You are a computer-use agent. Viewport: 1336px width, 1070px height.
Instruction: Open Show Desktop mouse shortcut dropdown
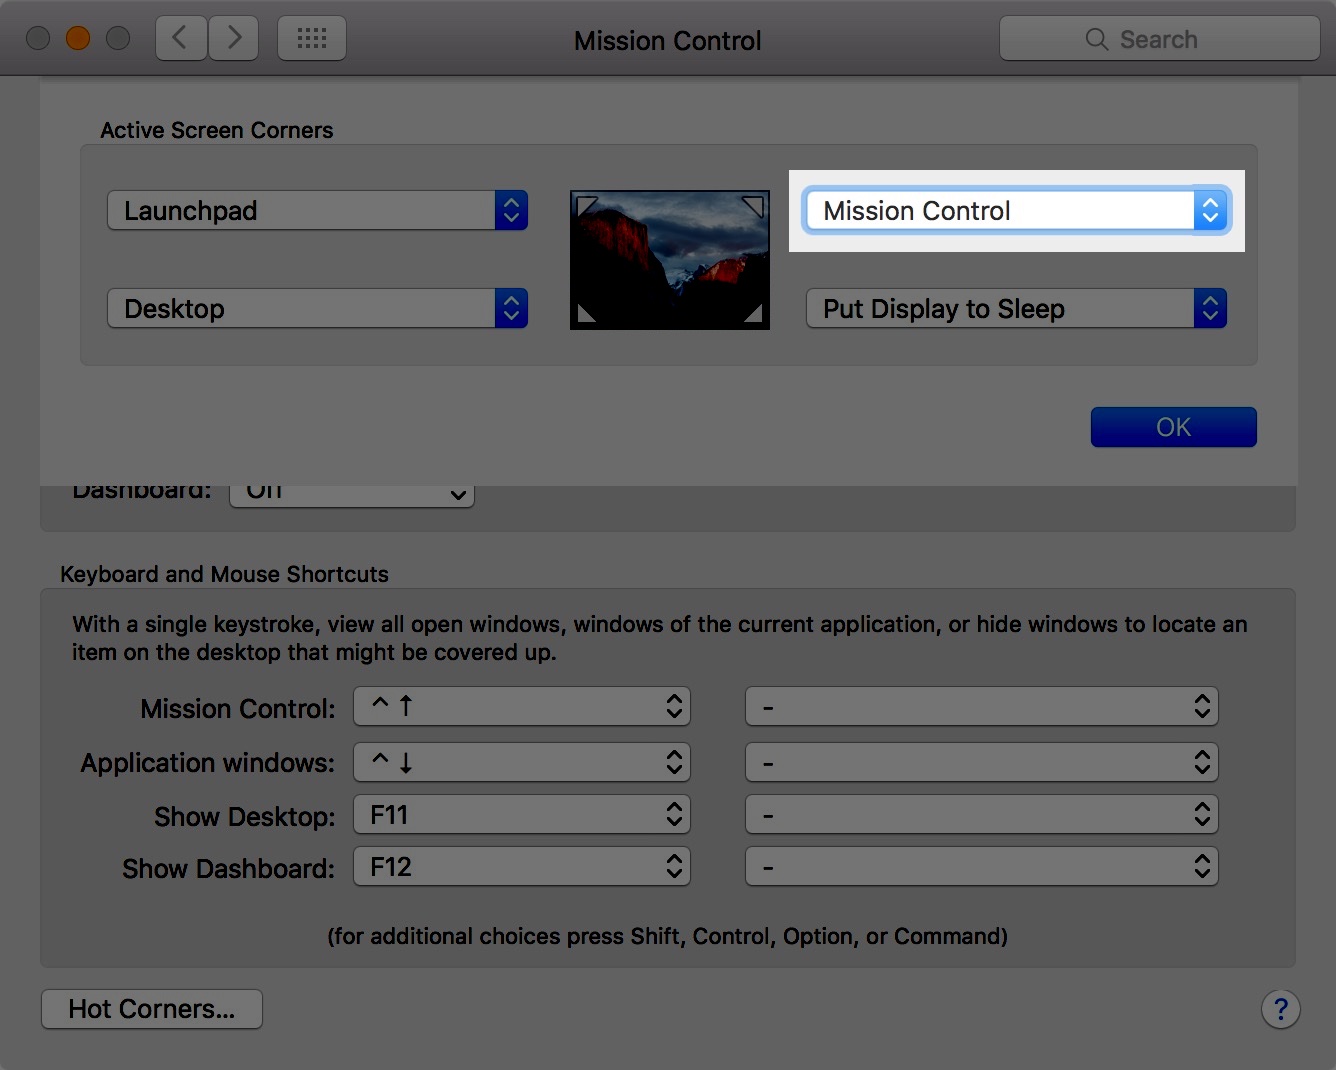point(981,815)
